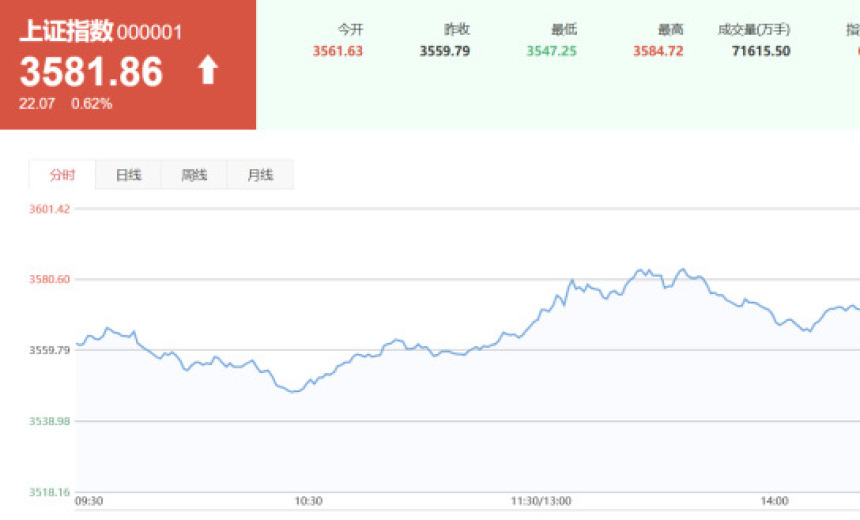Click the 上证指数 title
Viewport: 860px width, 520px height.
(66, 31)
